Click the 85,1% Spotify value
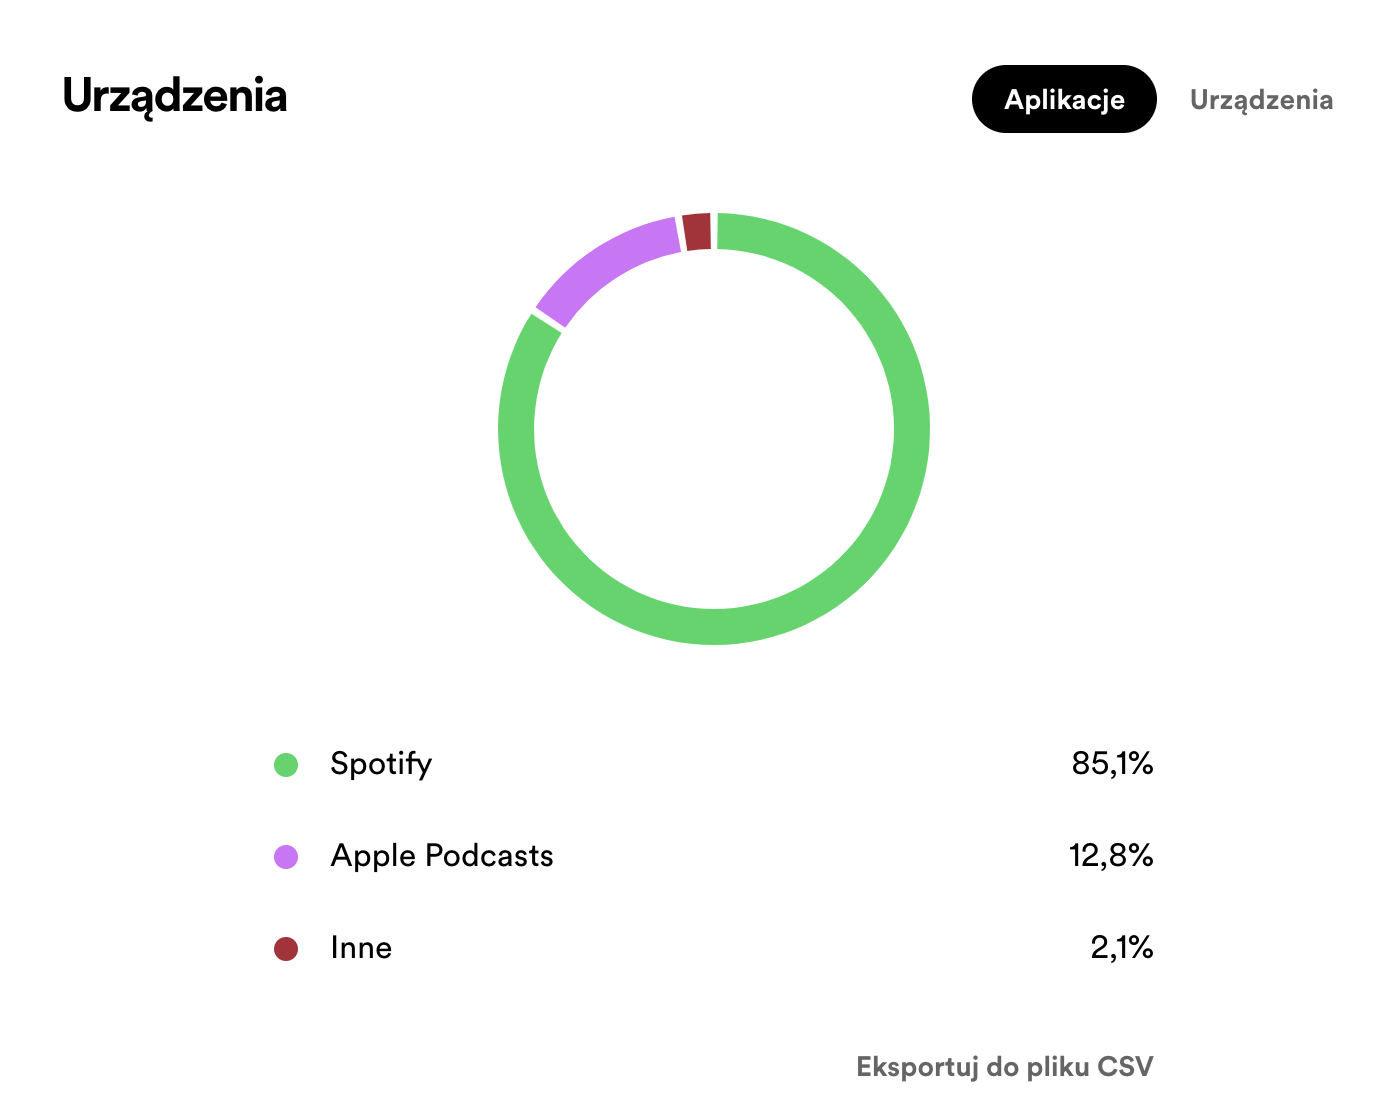1388x1118 pixels. (1112, 764)
